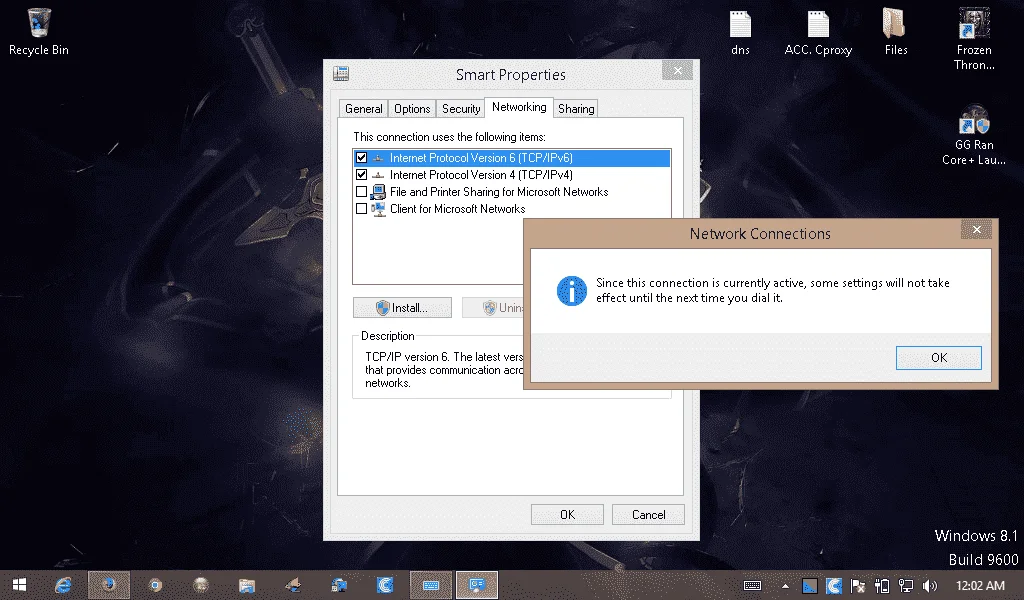Open the Action Center flag icon
The height and width of the screenshot is (600, 1024).
[x=857, y=586]
